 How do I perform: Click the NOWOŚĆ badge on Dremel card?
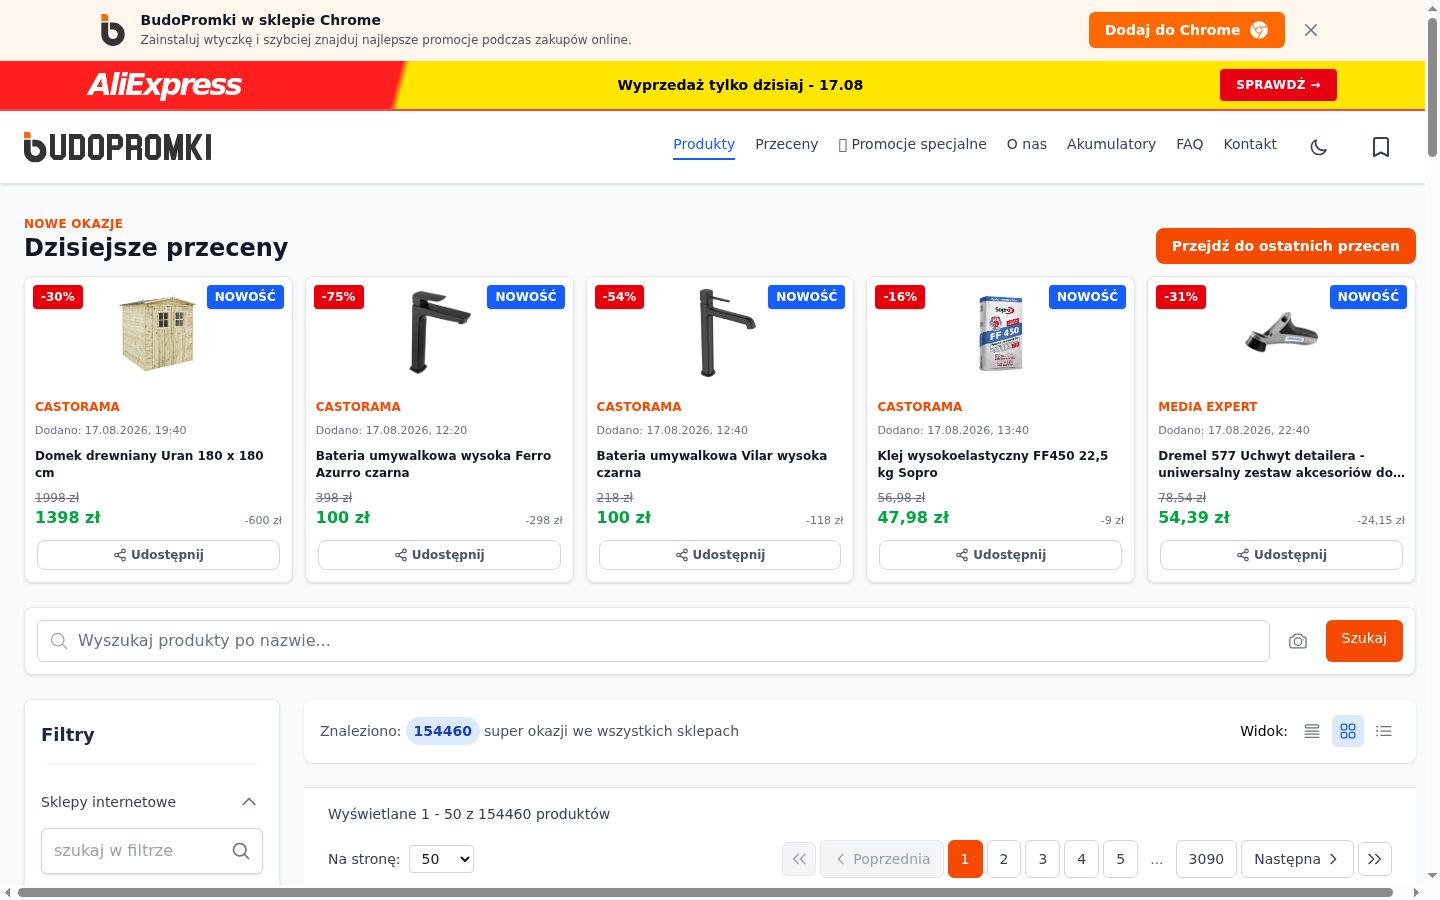[1368, 297]
